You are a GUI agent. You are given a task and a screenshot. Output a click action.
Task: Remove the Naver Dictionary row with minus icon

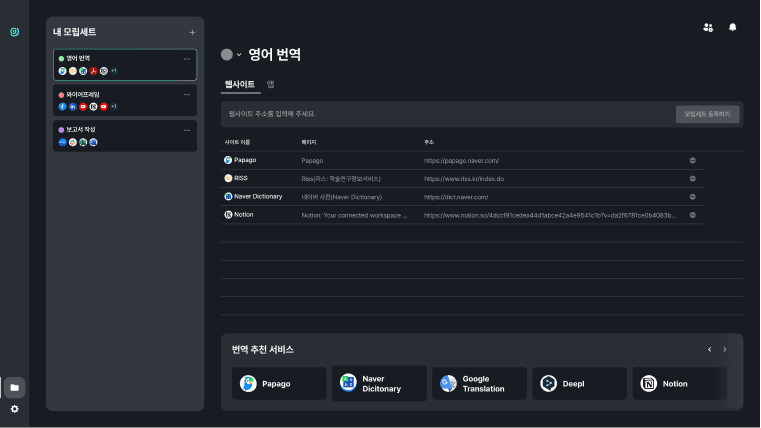[693, 197]
